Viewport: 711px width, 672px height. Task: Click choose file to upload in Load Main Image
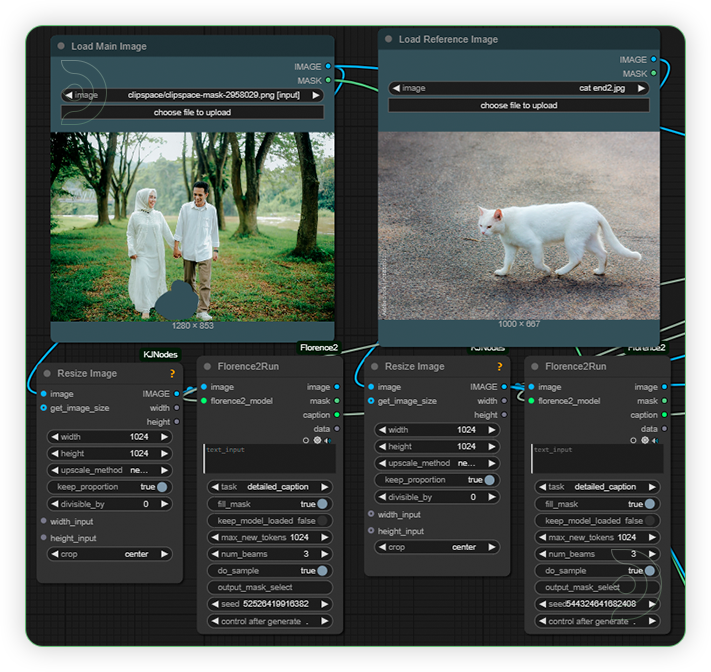[192, 112]
